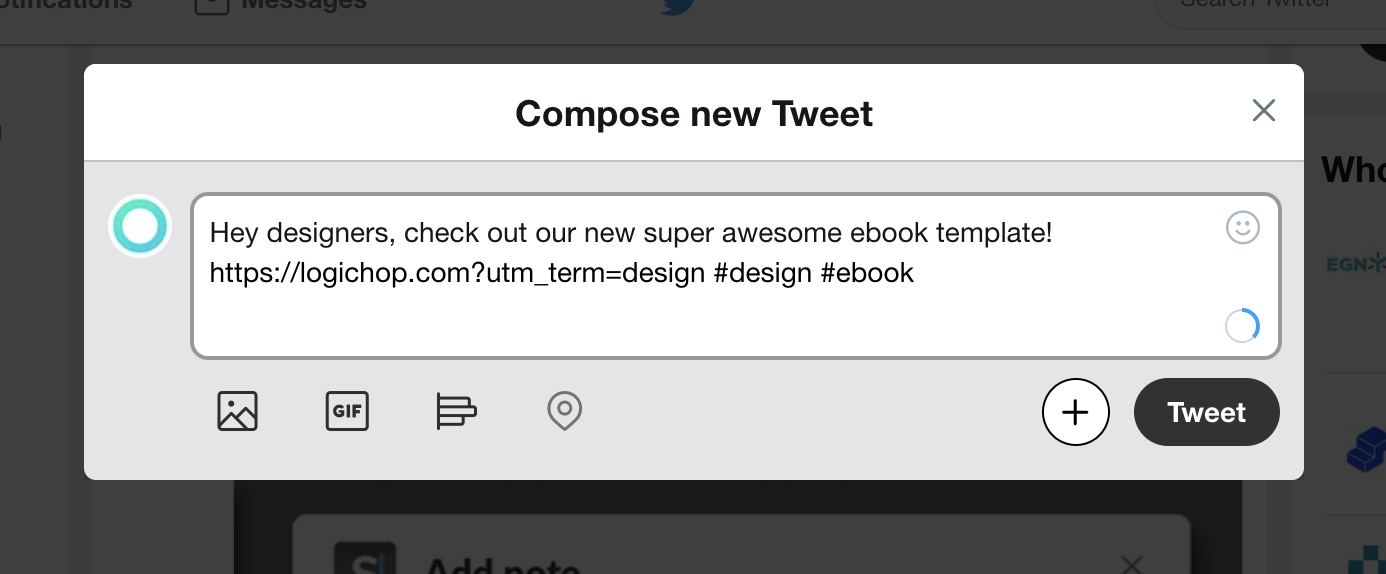Click the Twitter bird logo at top
The width and height of the screenshot is (1386, 574).
pyautogui.click(x=677, y=5)
